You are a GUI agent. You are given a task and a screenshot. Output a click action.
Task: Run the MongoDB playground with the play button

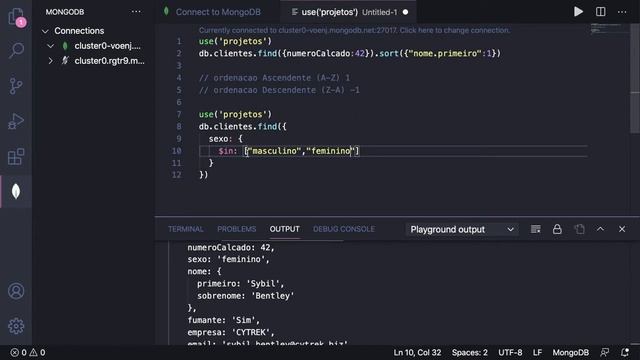578,12
